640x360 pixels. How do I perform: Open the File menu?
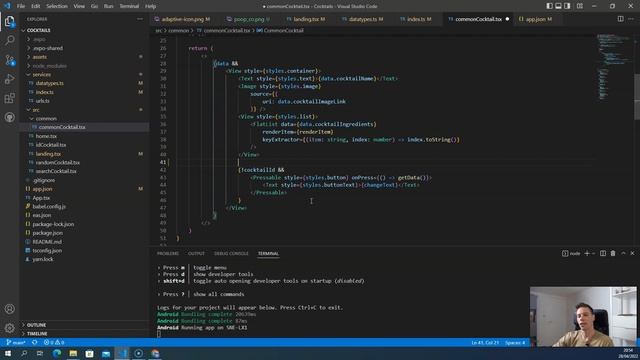pyautogui.click(x=21, y=6)
